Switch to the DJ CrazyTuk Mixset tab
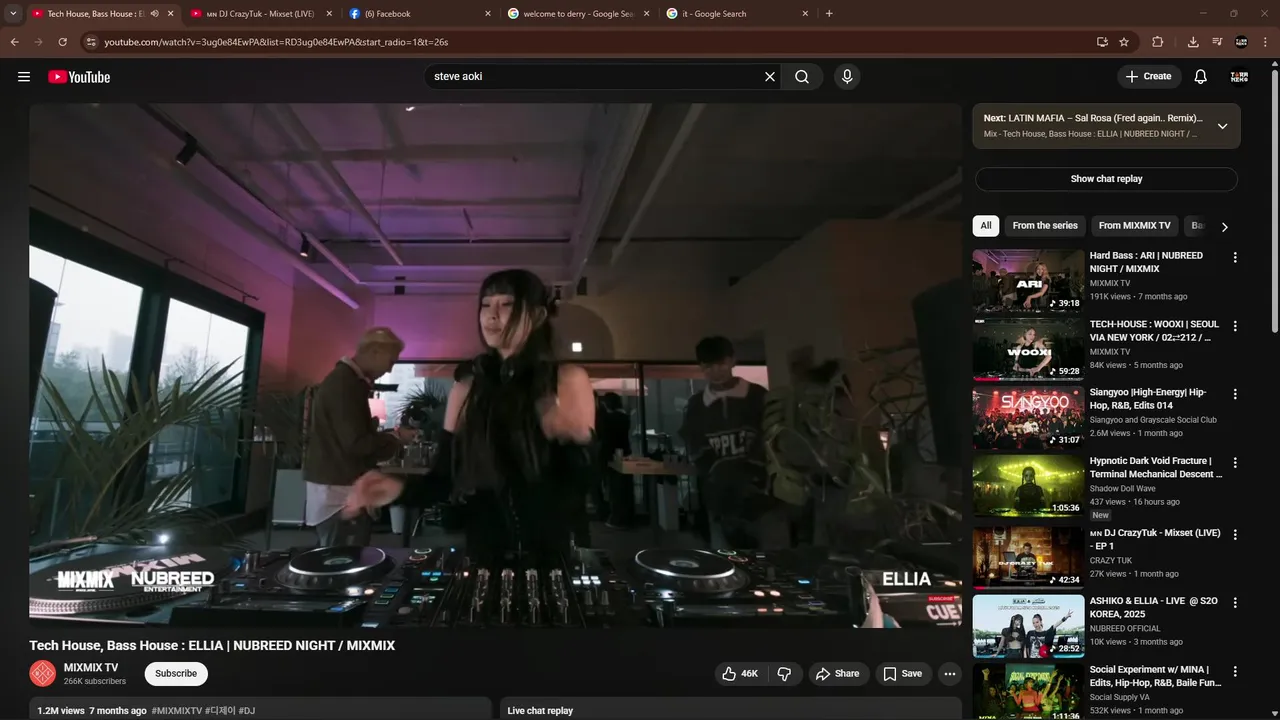Screen dimensions: 1280x720 (260, 14)
